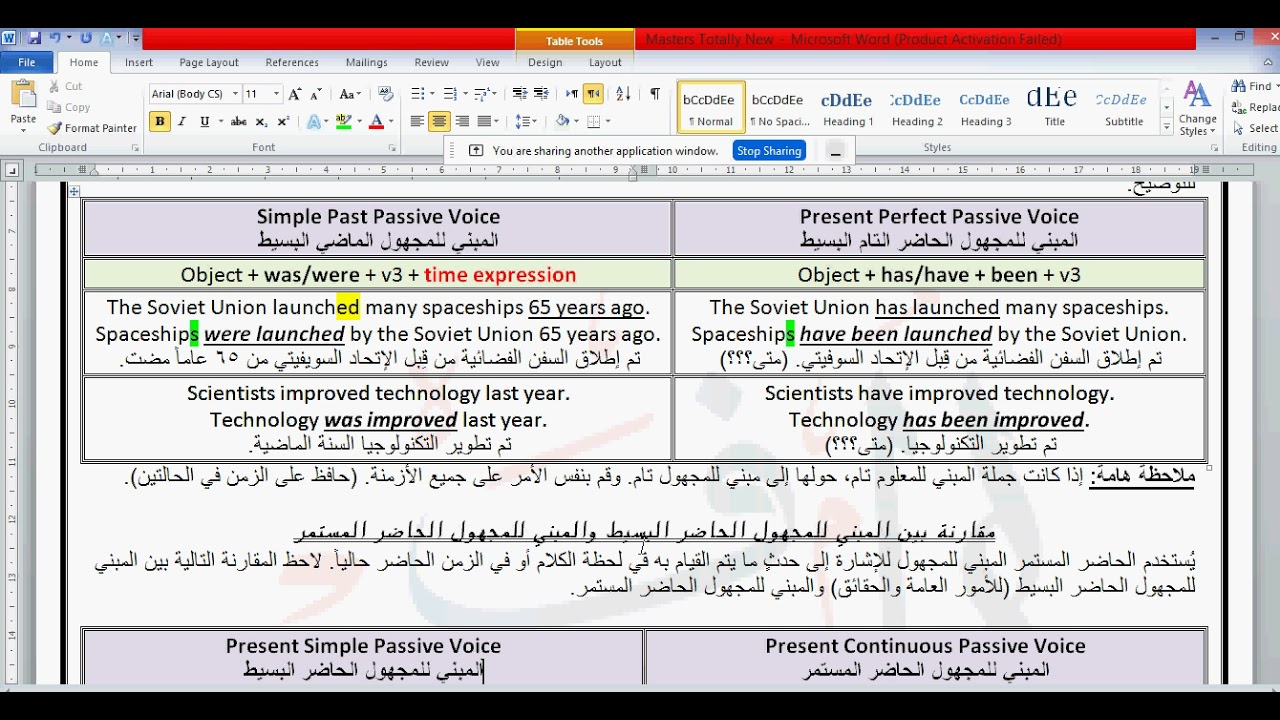Switch to the References tab
This screenshot has height=720, width=1280.
(292, 62)
